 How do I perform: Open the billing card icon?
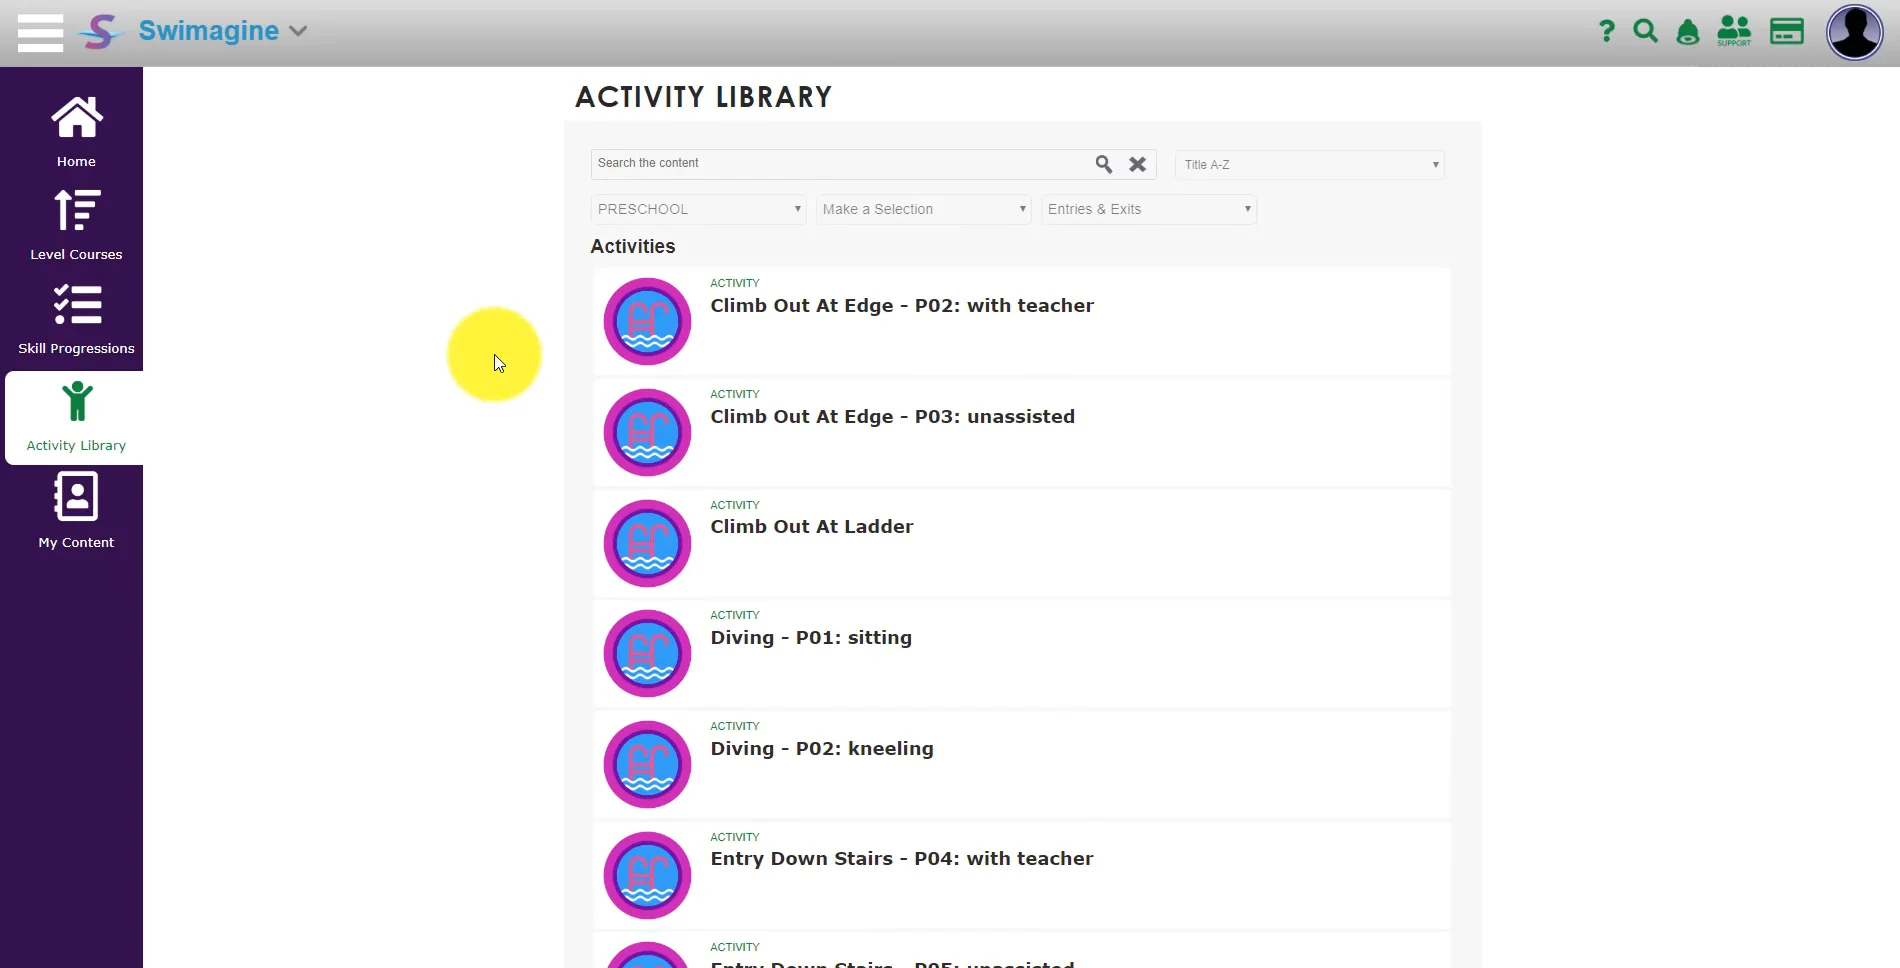point(1787,31)
